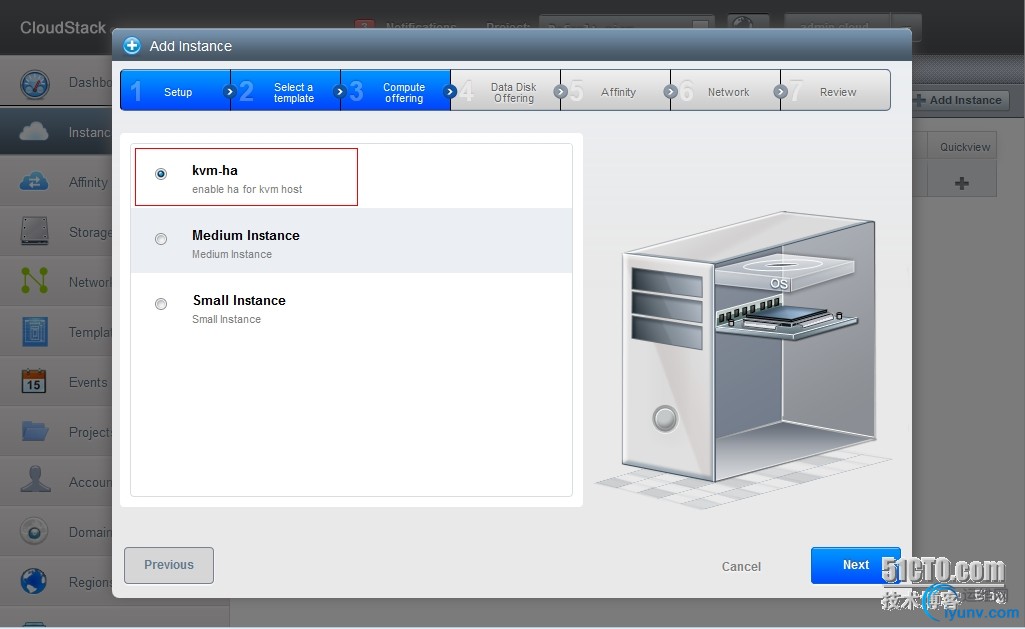The height and width of the screenshot is (629, 1025).
Task: Open the Accounts person icon
Action: pos(35,479)
